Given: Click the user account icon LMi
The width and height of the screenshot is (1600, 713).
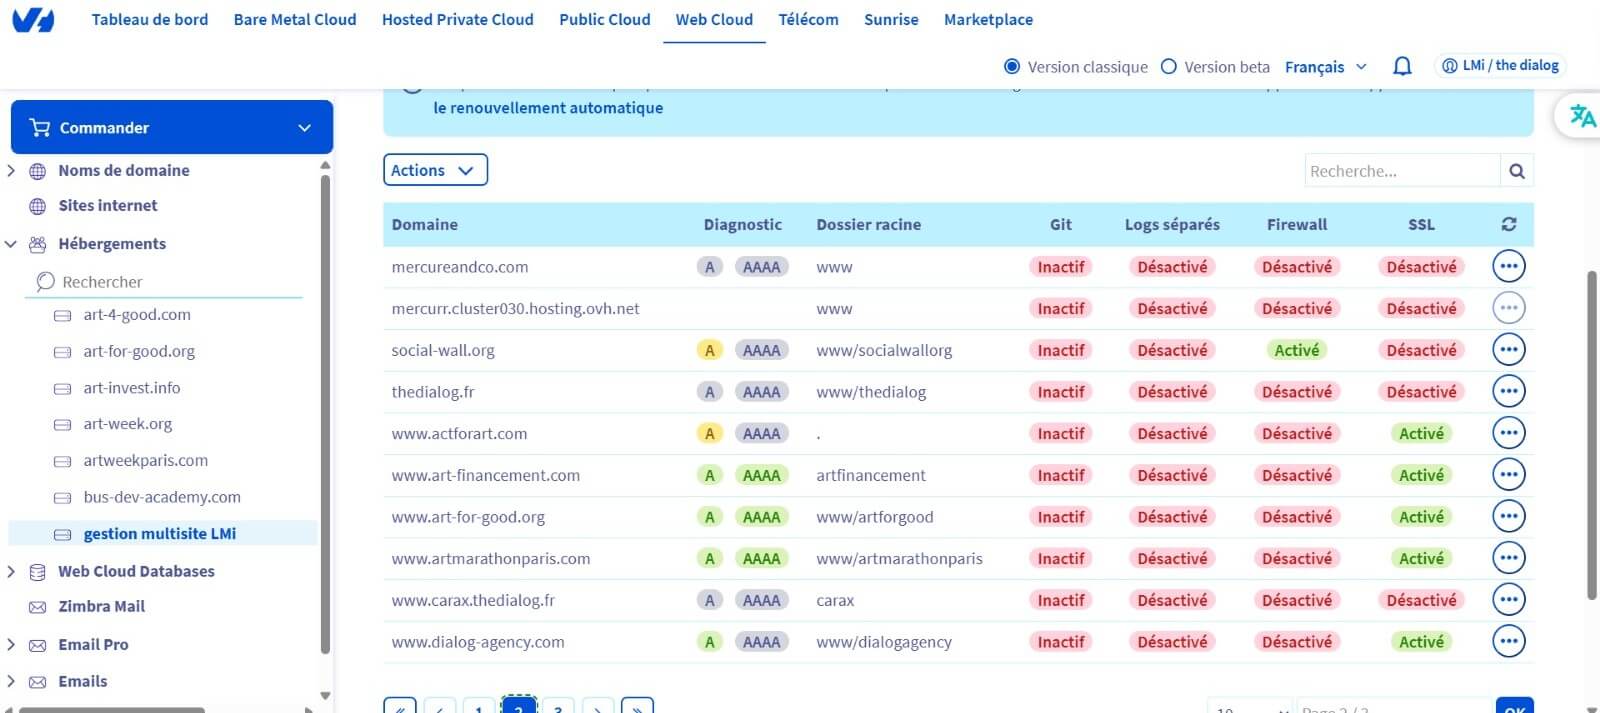Looking at the screenshot, I should click(x=1449, y=65).
